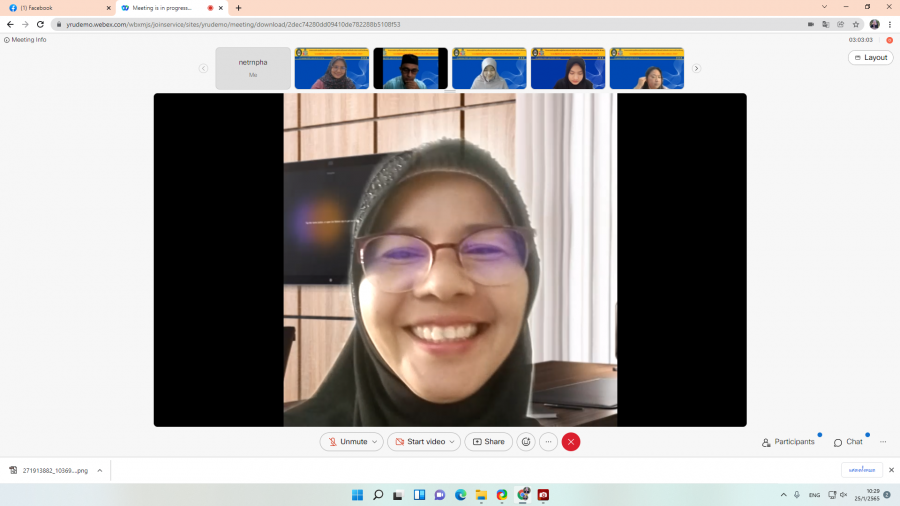Expand the downloaded png file menu
The image size is (900, 506).
click(x=100, y=470)
